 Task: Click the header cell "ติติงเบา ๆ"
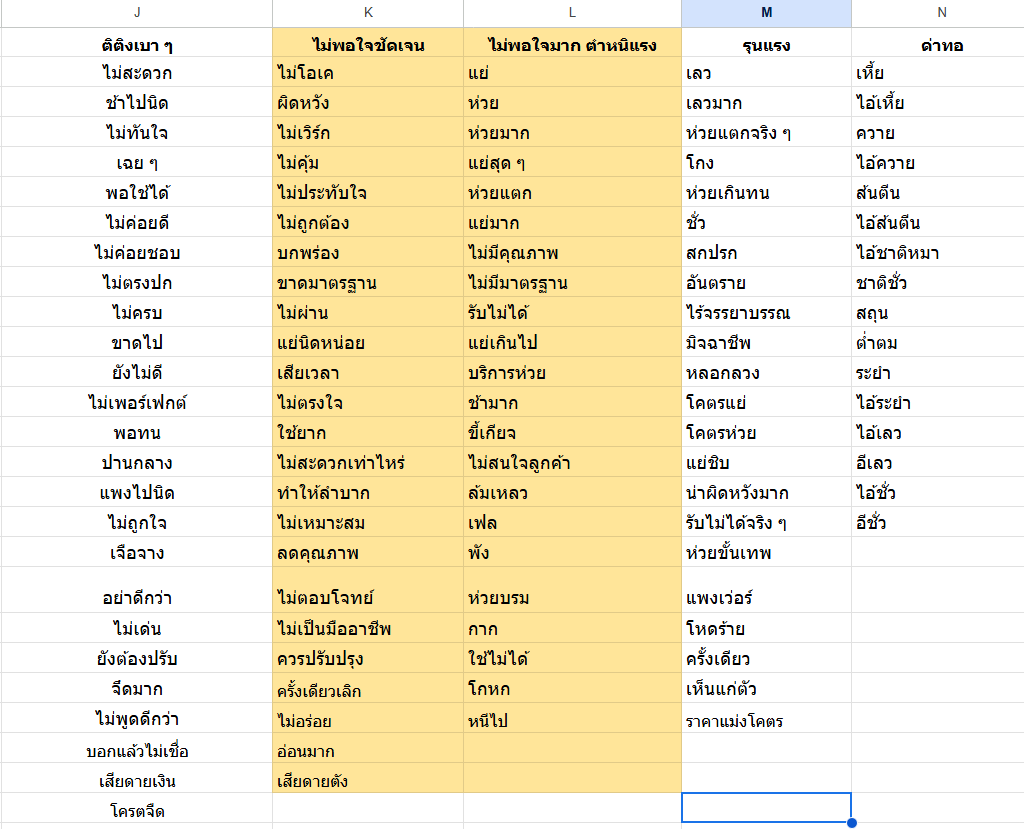tap(137, 45)
